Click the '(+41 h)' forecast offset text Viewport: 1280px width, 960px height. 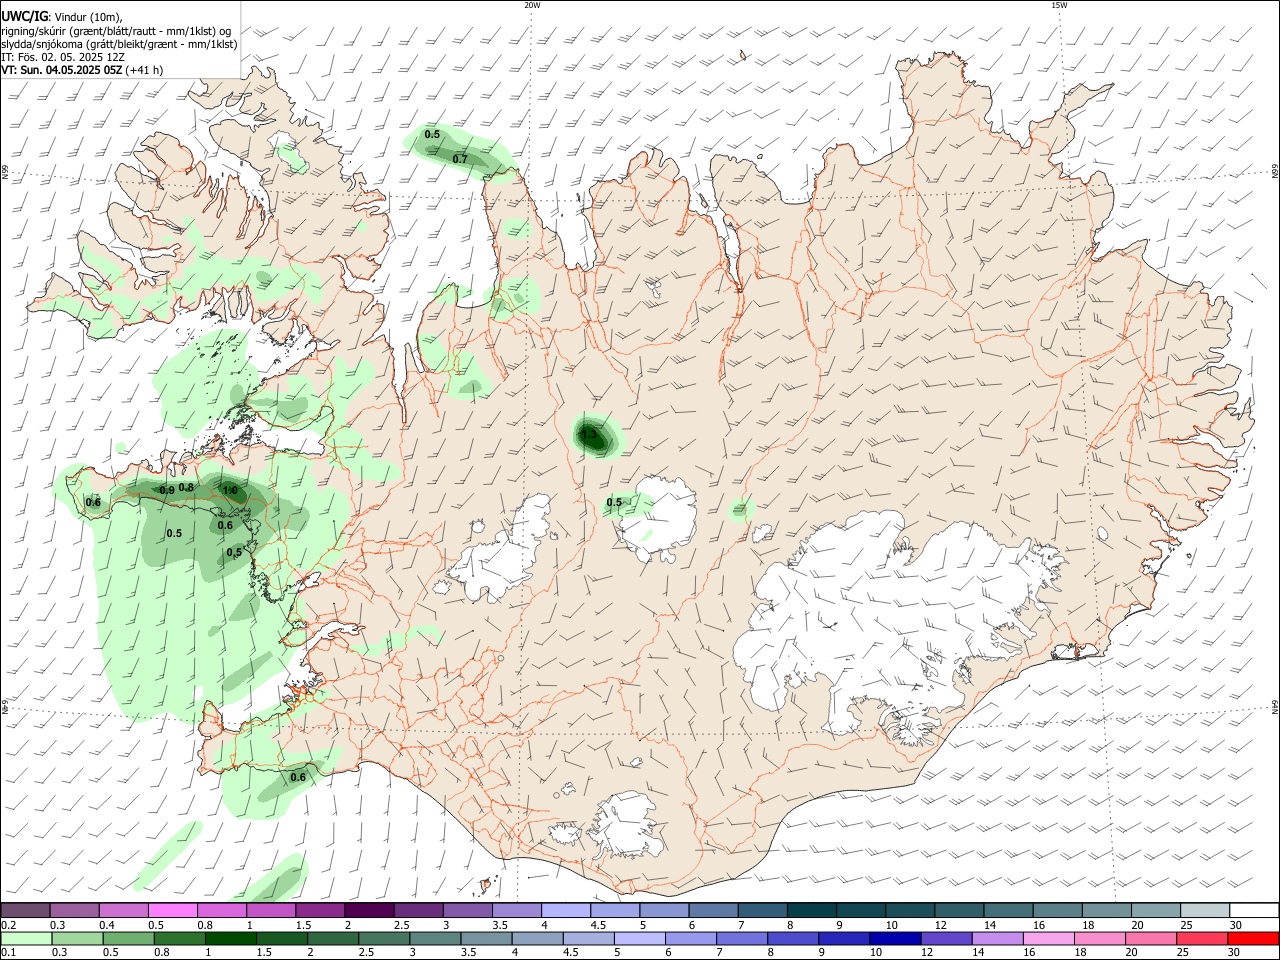[x=145, y=70]
